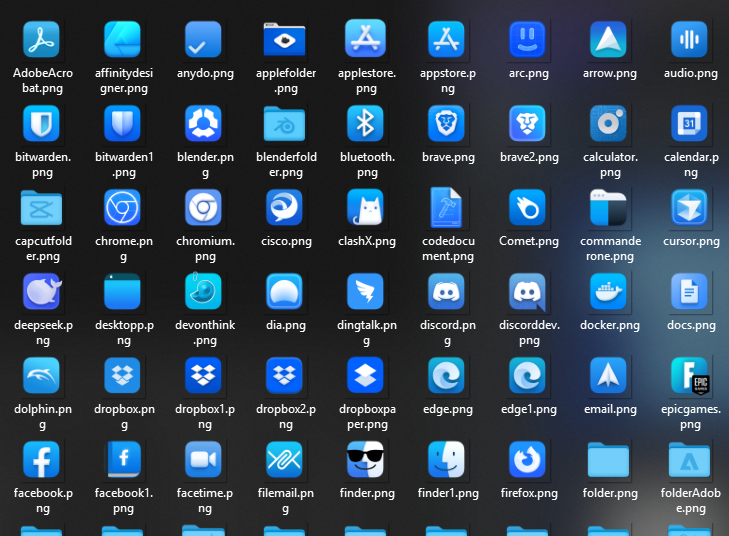Pick the plain folder.png icon
This screenshot has height=536, width=729.
click(x=608, y=460)
